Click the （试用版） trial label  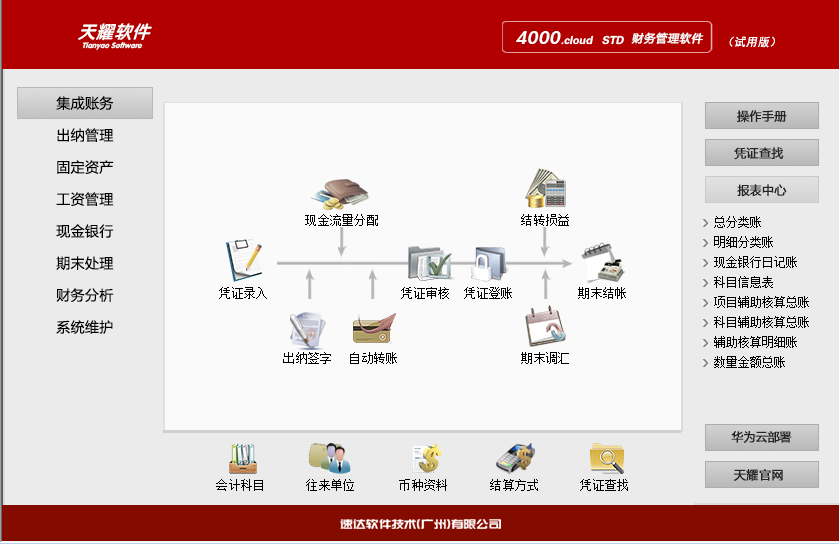pyautogui.click(x=752, y=42)
